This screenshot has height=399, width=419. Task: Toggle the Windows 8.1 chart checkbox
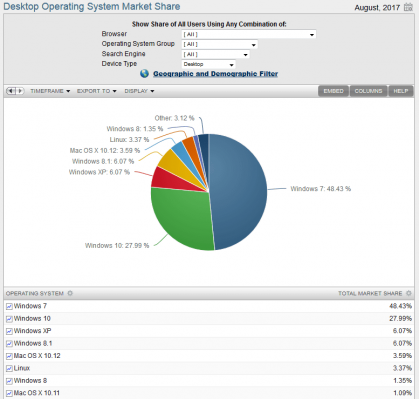pos(9,344)
